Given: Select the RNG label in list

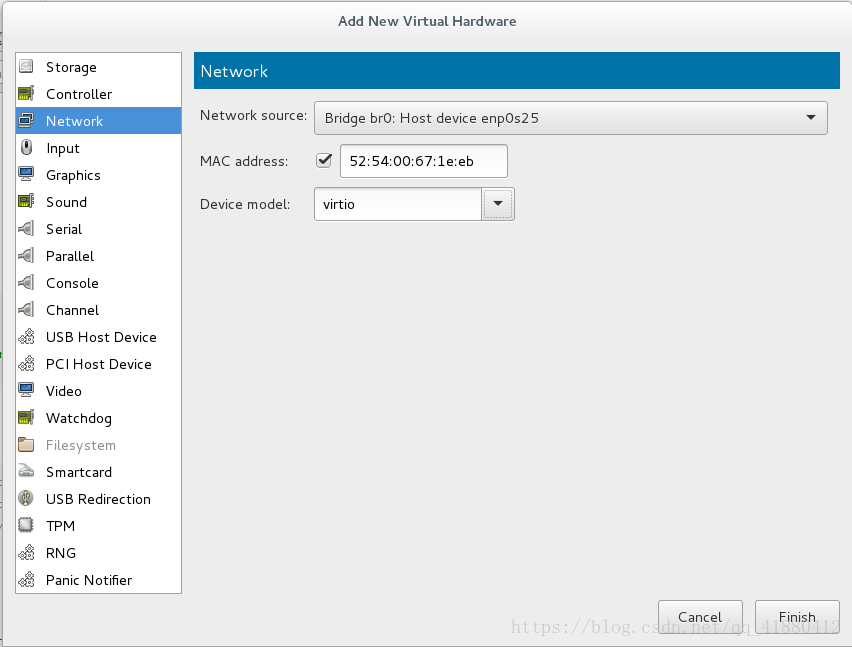Looking at the screenshot, I should coord(60,553).
